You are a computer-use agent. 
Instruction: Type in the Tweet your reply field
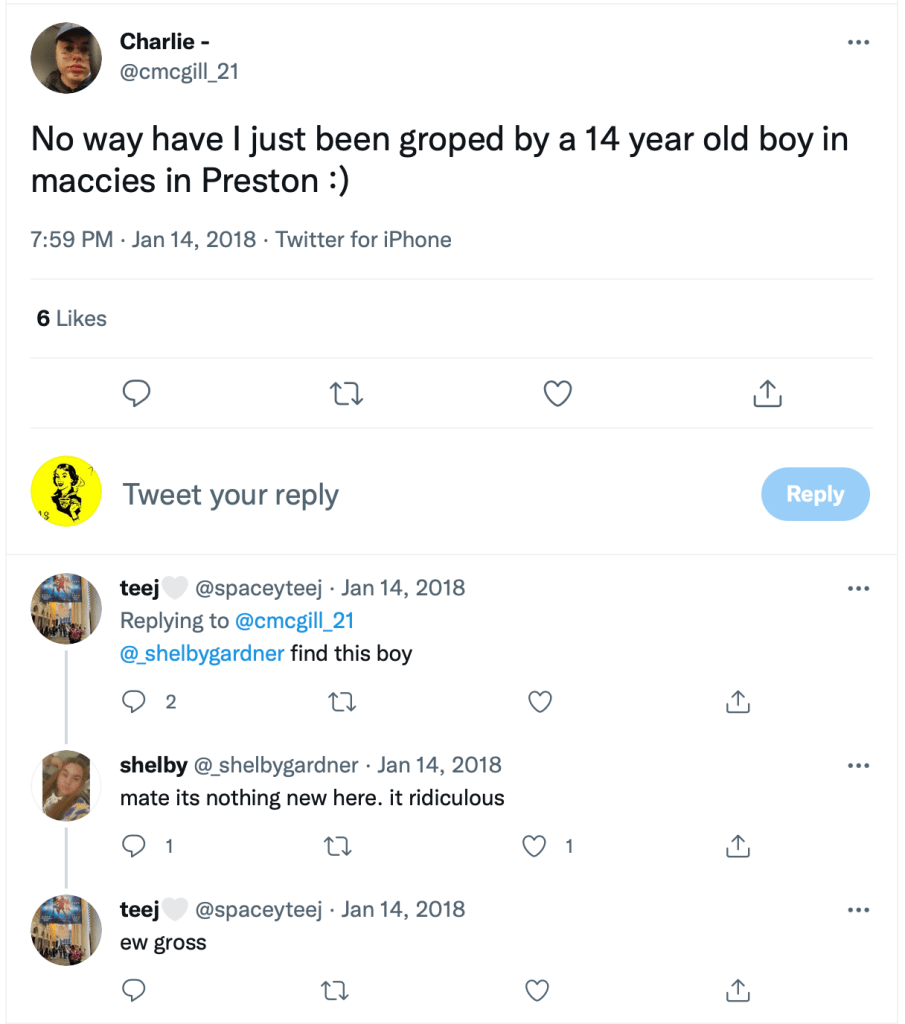pyautogui.click(x=400, y=495)
